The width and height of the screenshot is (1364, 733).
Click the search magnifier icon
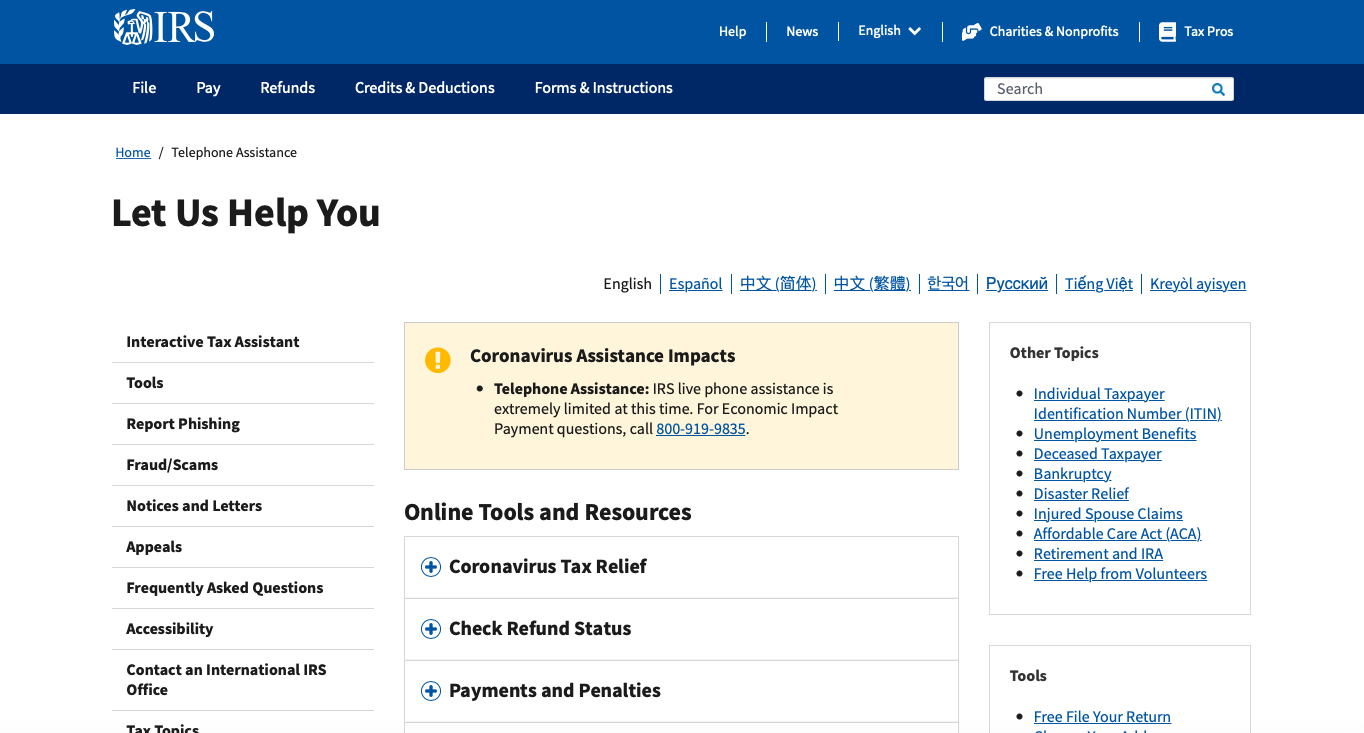point(1218,89)
